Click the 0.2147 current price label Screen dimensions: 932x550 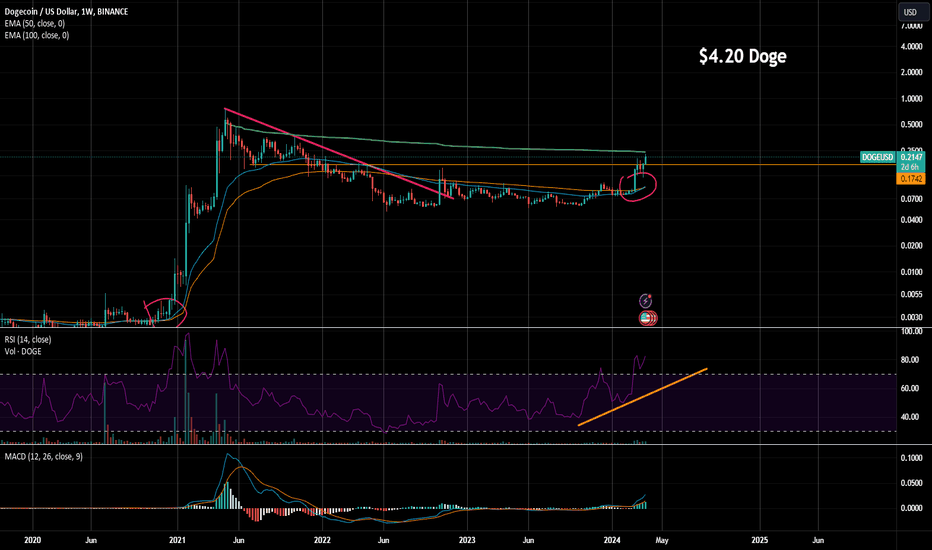pyautogui.click(x=911, y=157)
